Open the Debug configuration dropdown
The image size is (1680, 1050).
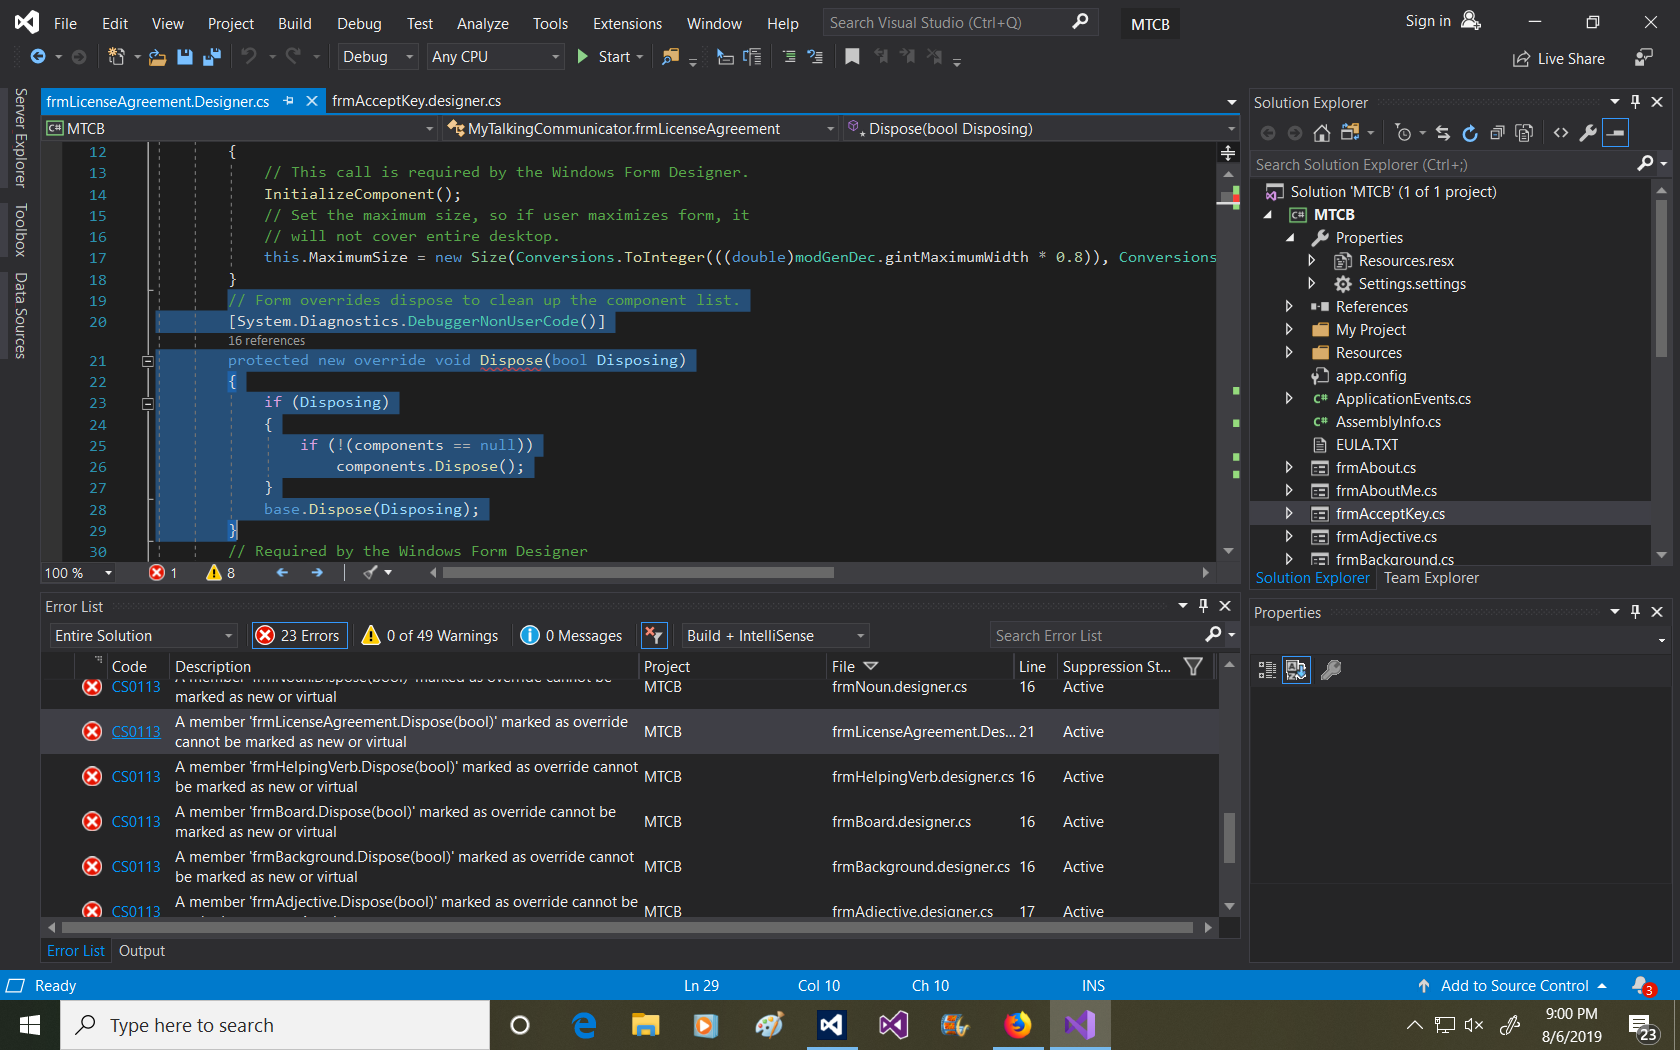[x=376, y=57]
